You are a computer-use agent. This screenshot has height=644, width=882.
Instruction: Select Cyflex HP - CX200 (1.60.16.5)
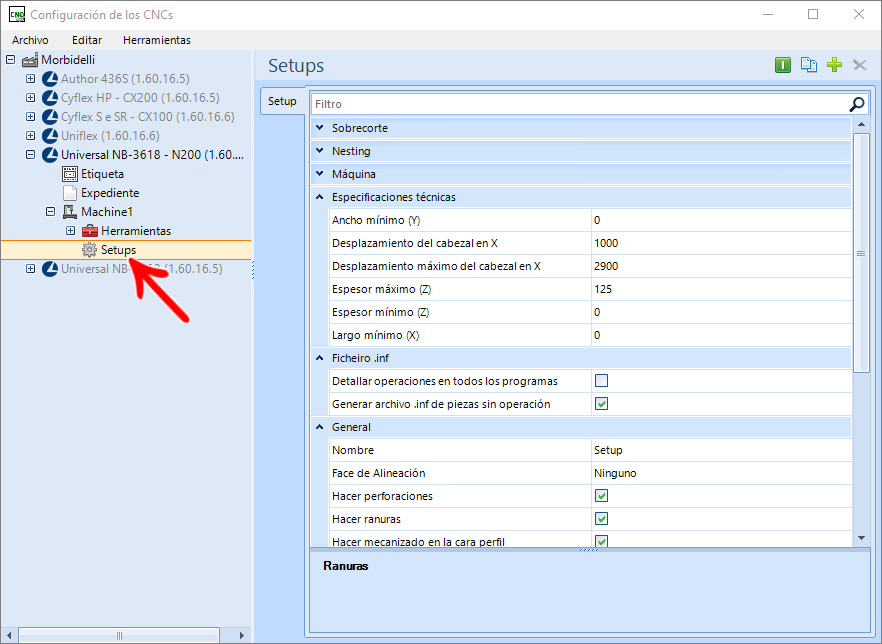(140, 98)
